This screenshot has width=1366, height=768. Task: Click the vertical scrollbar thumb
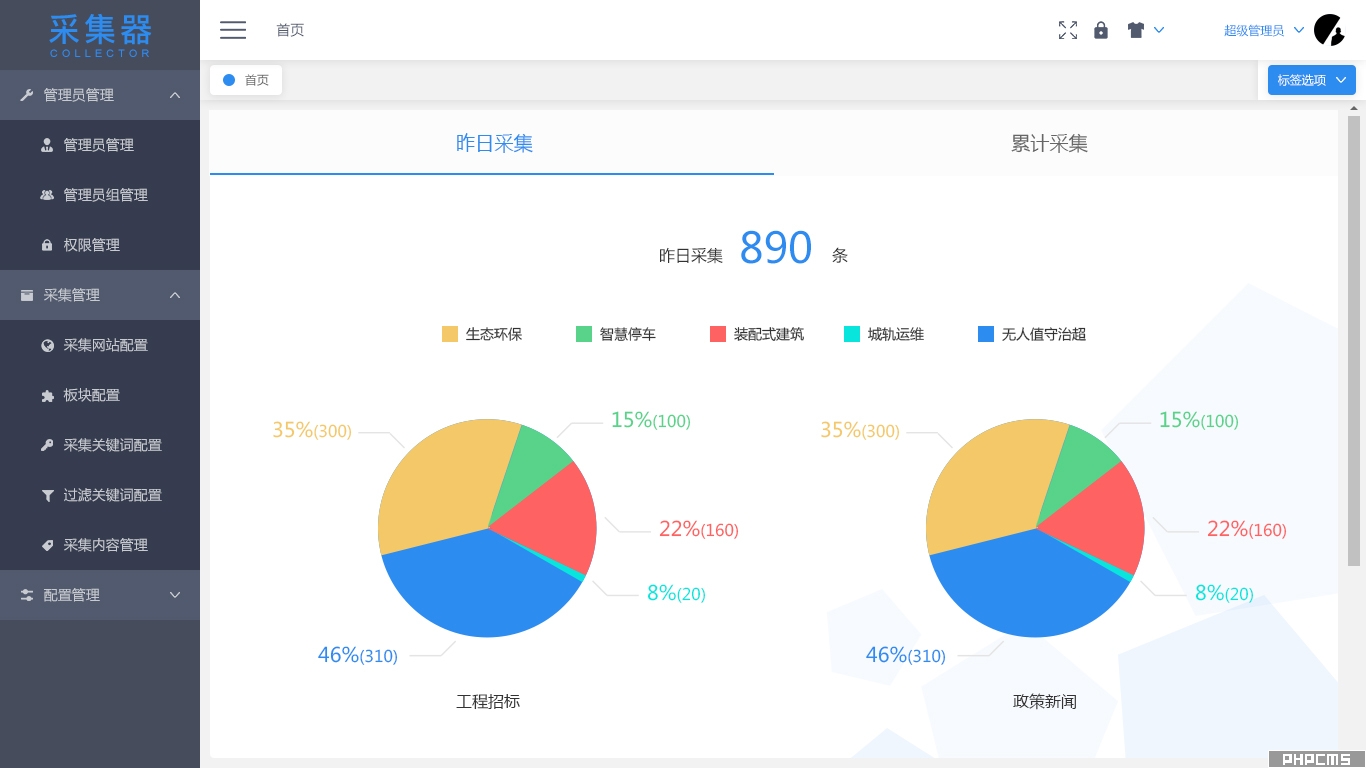point(1355,340)
